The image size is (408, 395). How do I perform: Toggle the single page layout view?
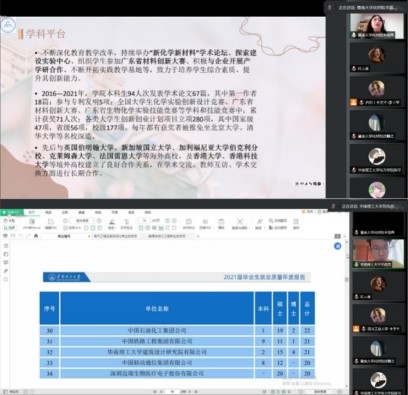coord(86,228)
